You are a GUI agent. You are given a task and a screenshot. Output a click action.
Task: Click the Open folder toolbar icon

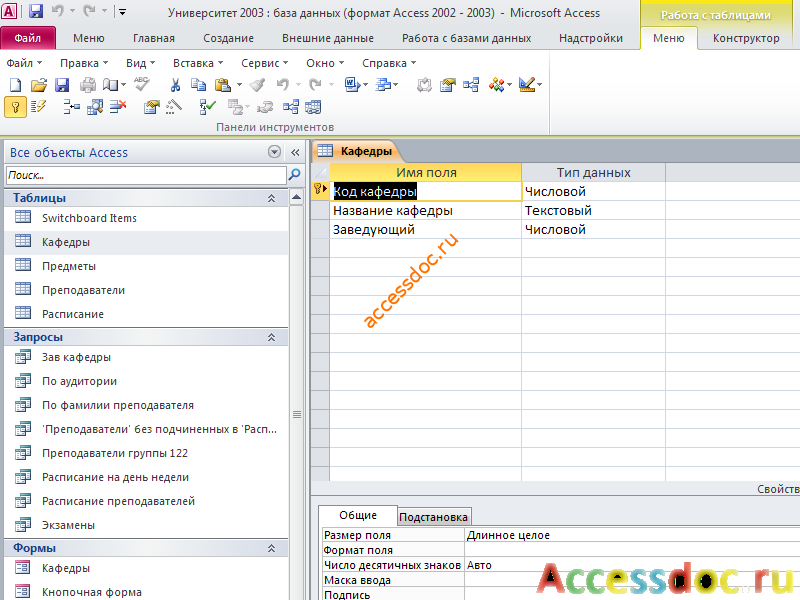pos(39,85)
